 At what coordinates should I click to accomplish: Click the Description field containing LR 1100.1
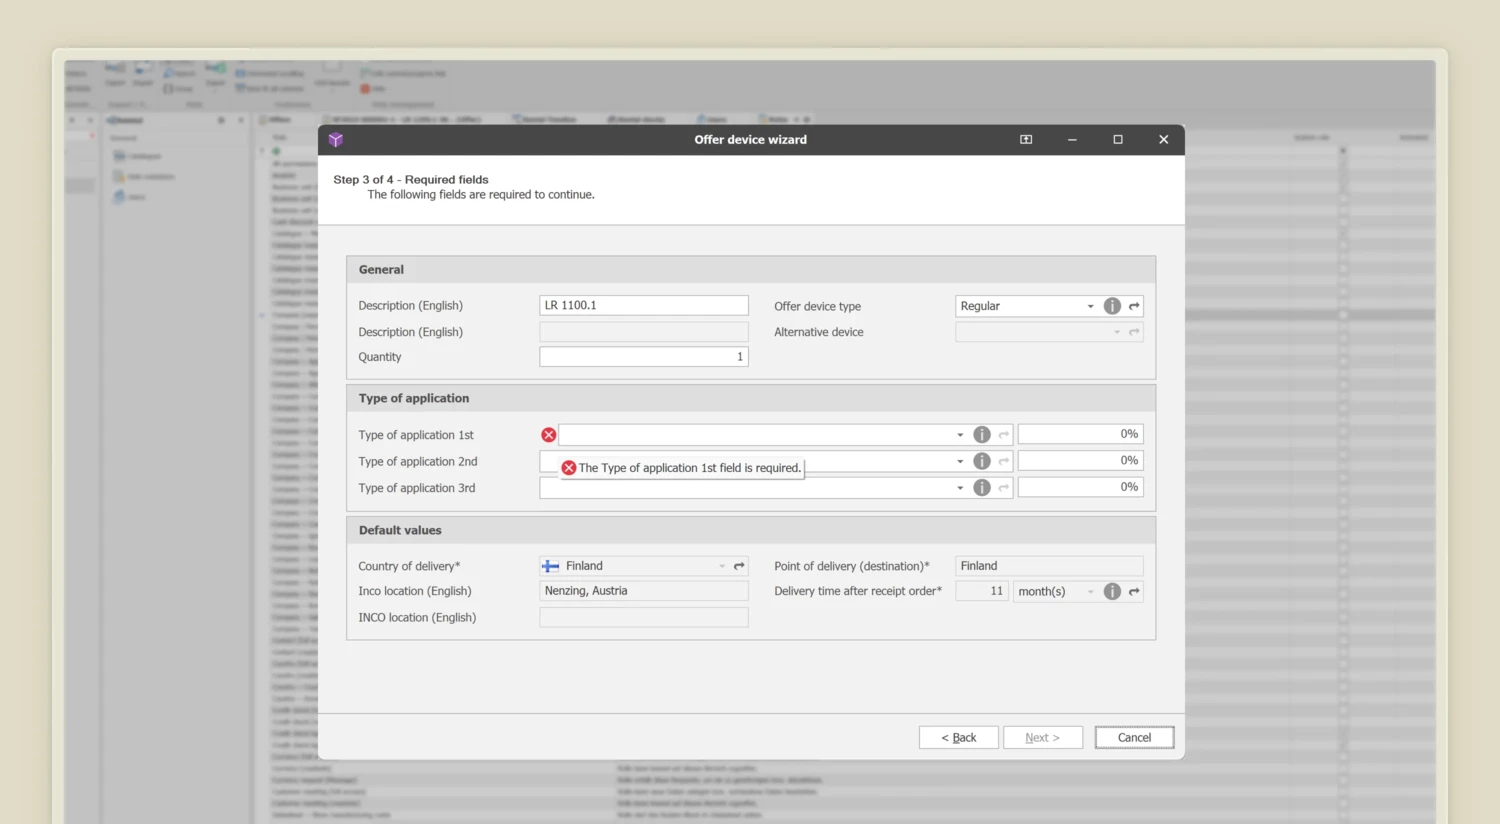[x=644, y=305]
